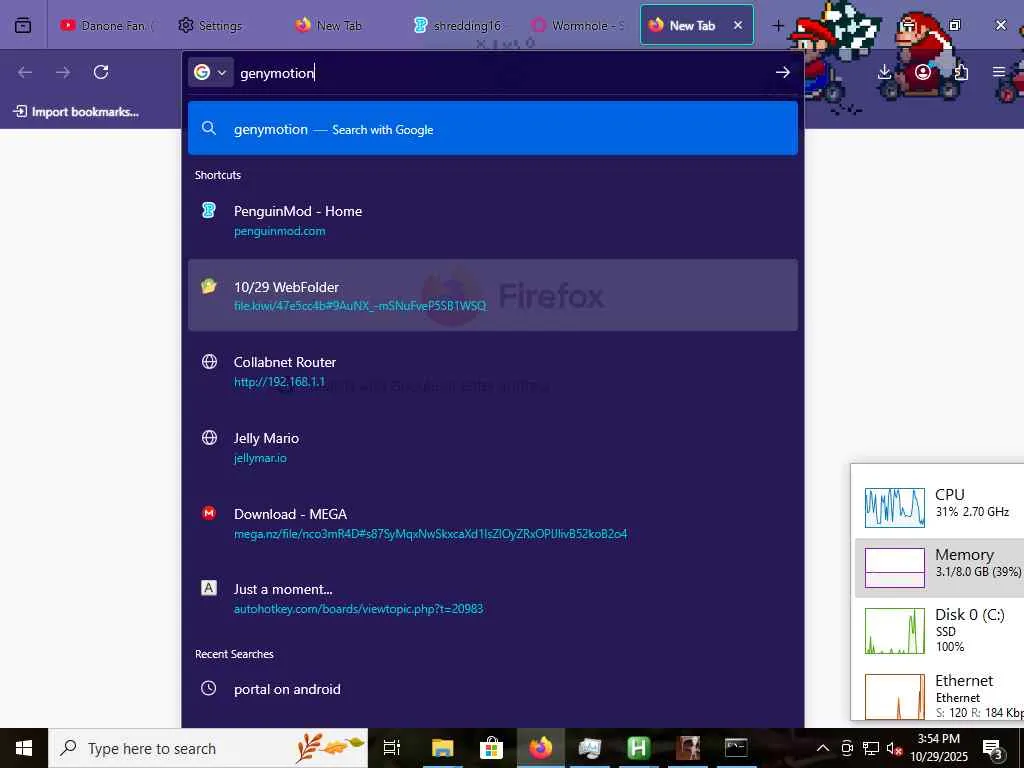The width and height of the screenshot is (1024, 768).
Task: Open PenguinMod - Home shortcut
Action: [x=493, y=221]
